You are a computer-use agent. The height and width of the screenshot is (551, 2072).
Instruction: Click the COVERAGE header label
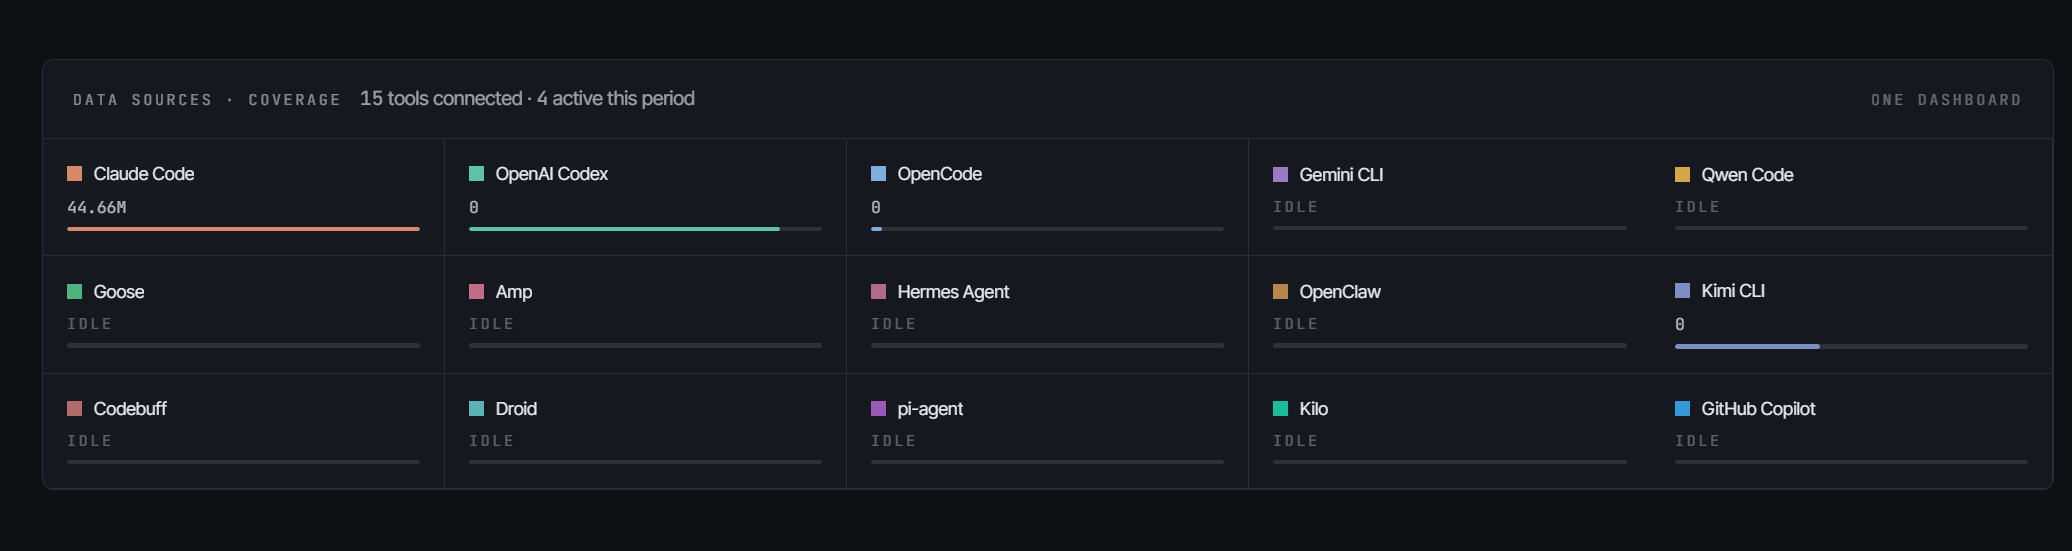pos(294,100)
